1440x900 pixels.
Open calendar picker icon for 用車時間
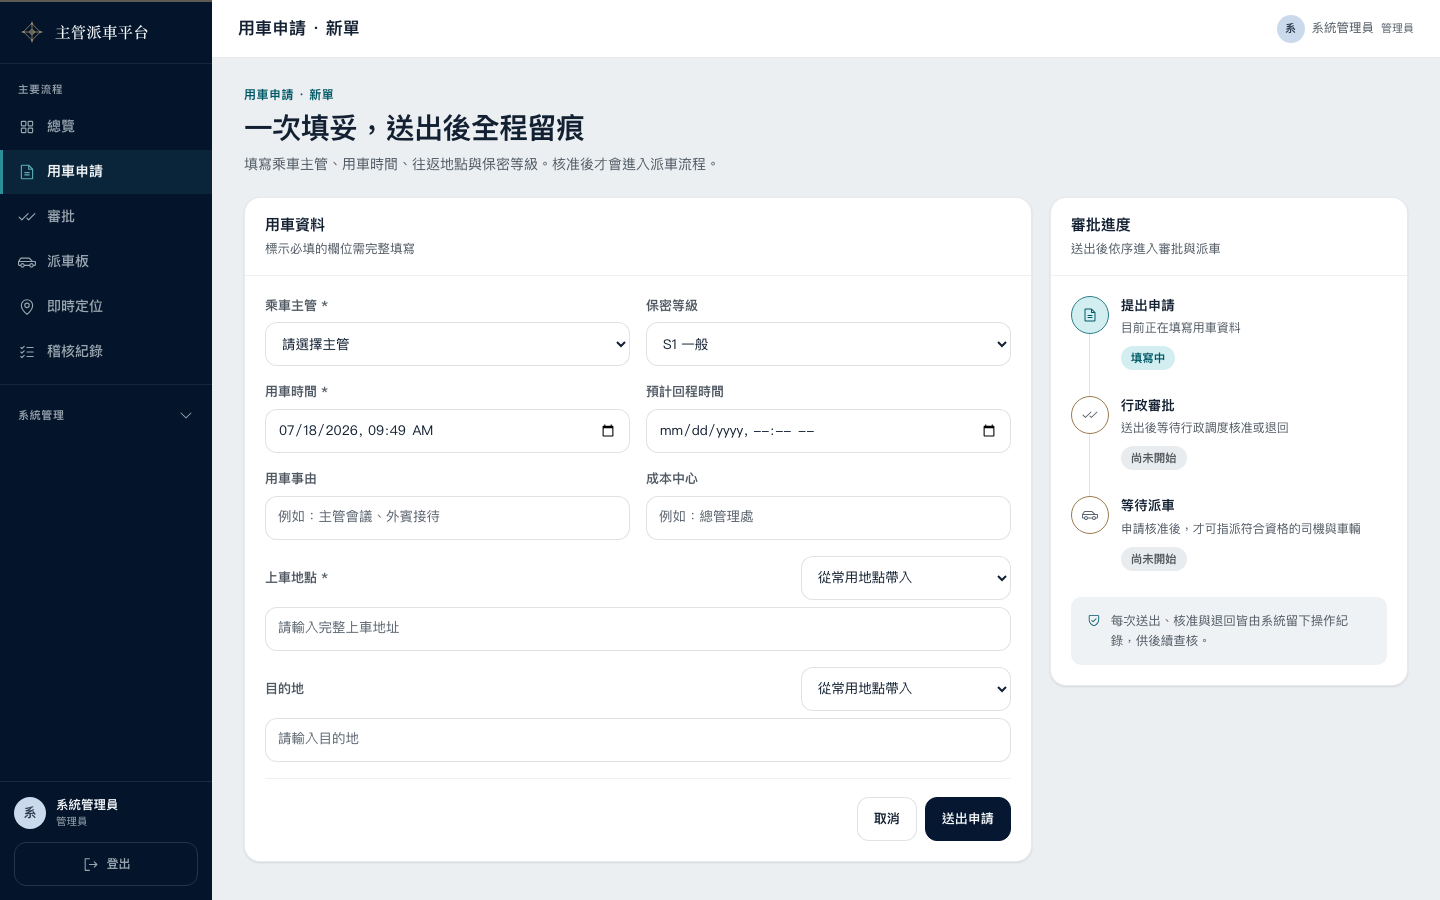coord(608,431)
